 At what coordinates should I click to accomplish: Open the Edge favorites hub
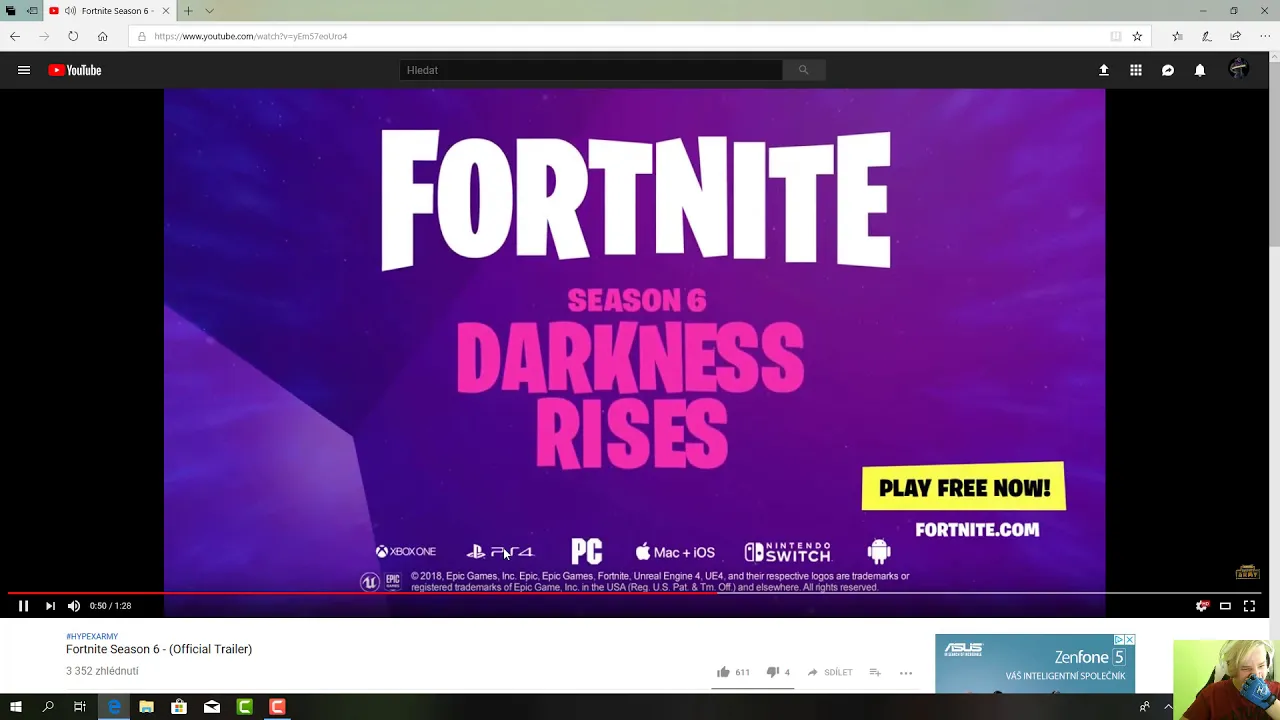[x=1177, y=36]
